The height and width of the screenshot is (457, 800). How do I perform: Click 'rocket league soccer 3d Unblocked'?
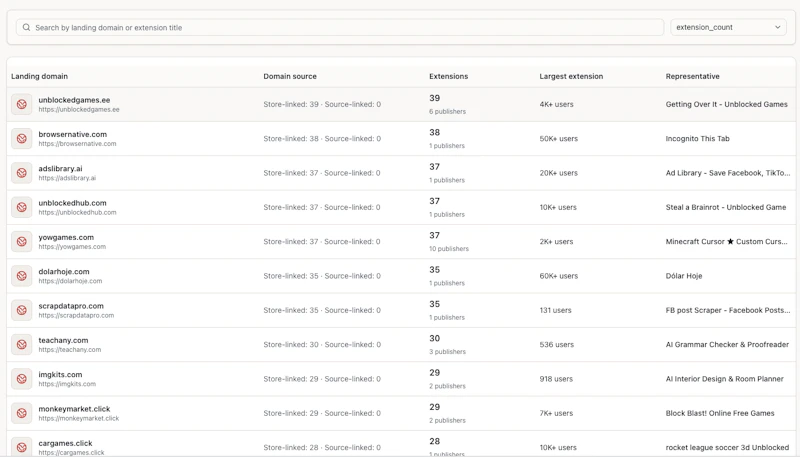tap(727, 447)
